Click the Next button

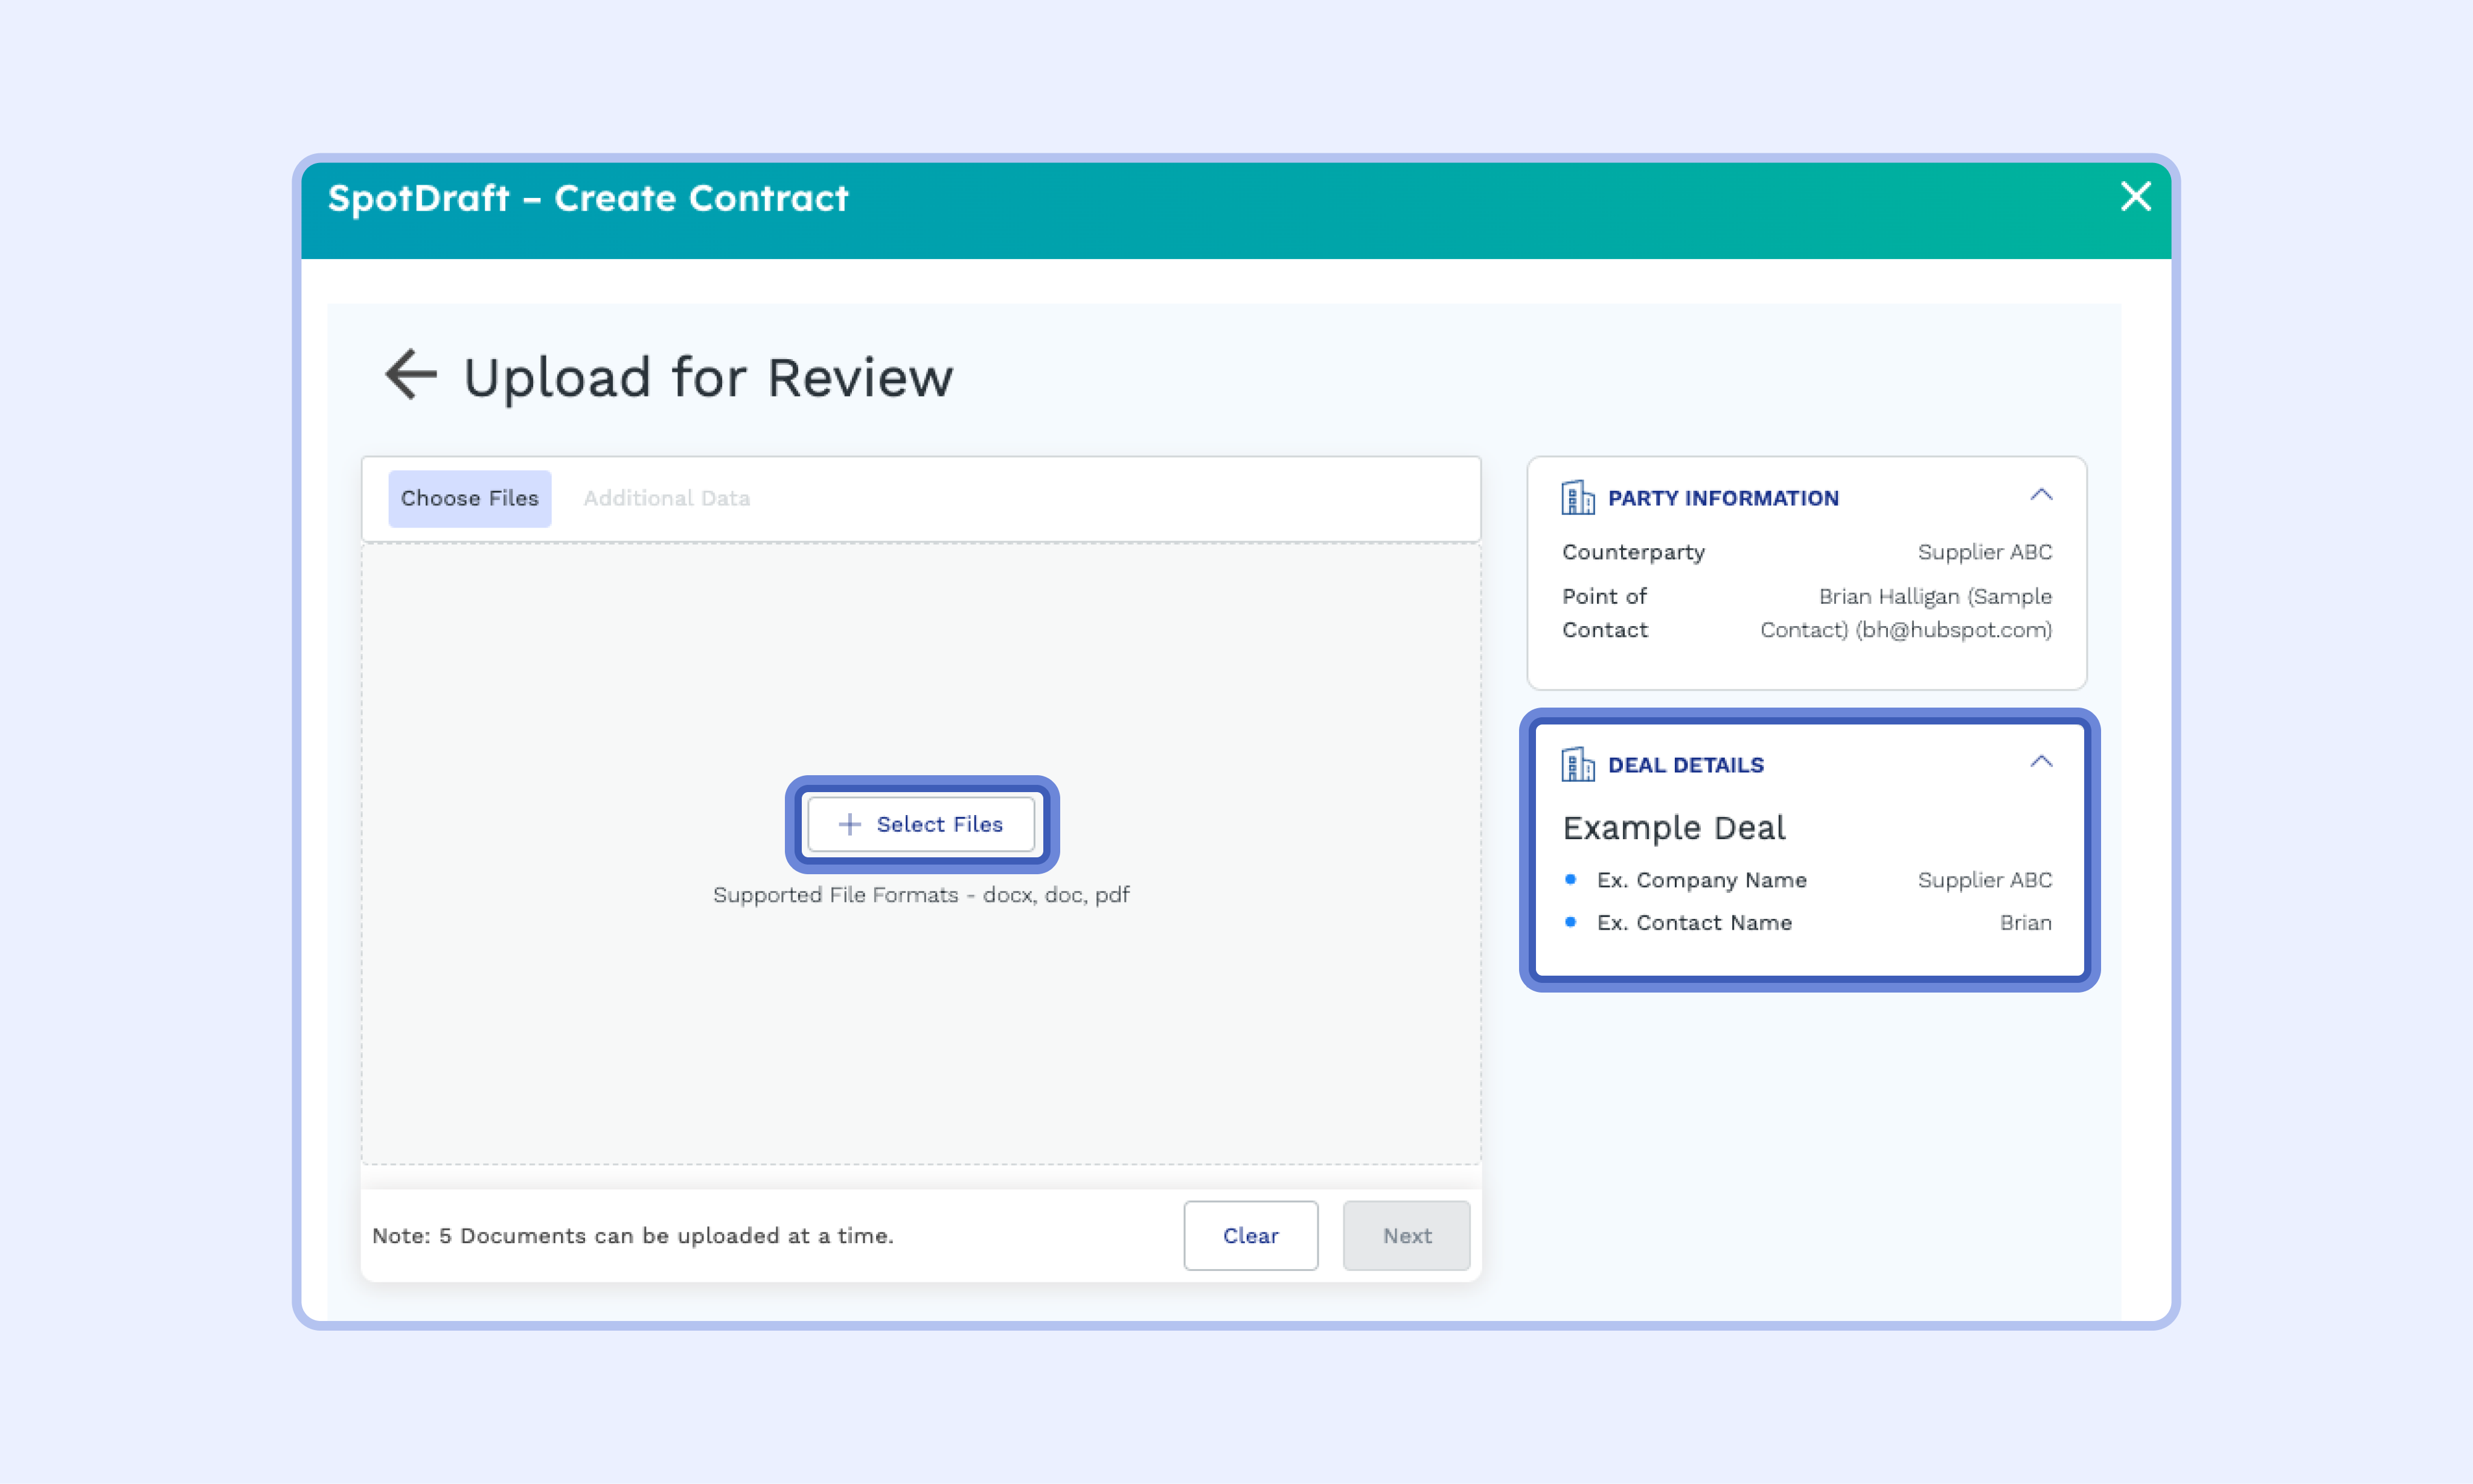coord(1406,1236)
